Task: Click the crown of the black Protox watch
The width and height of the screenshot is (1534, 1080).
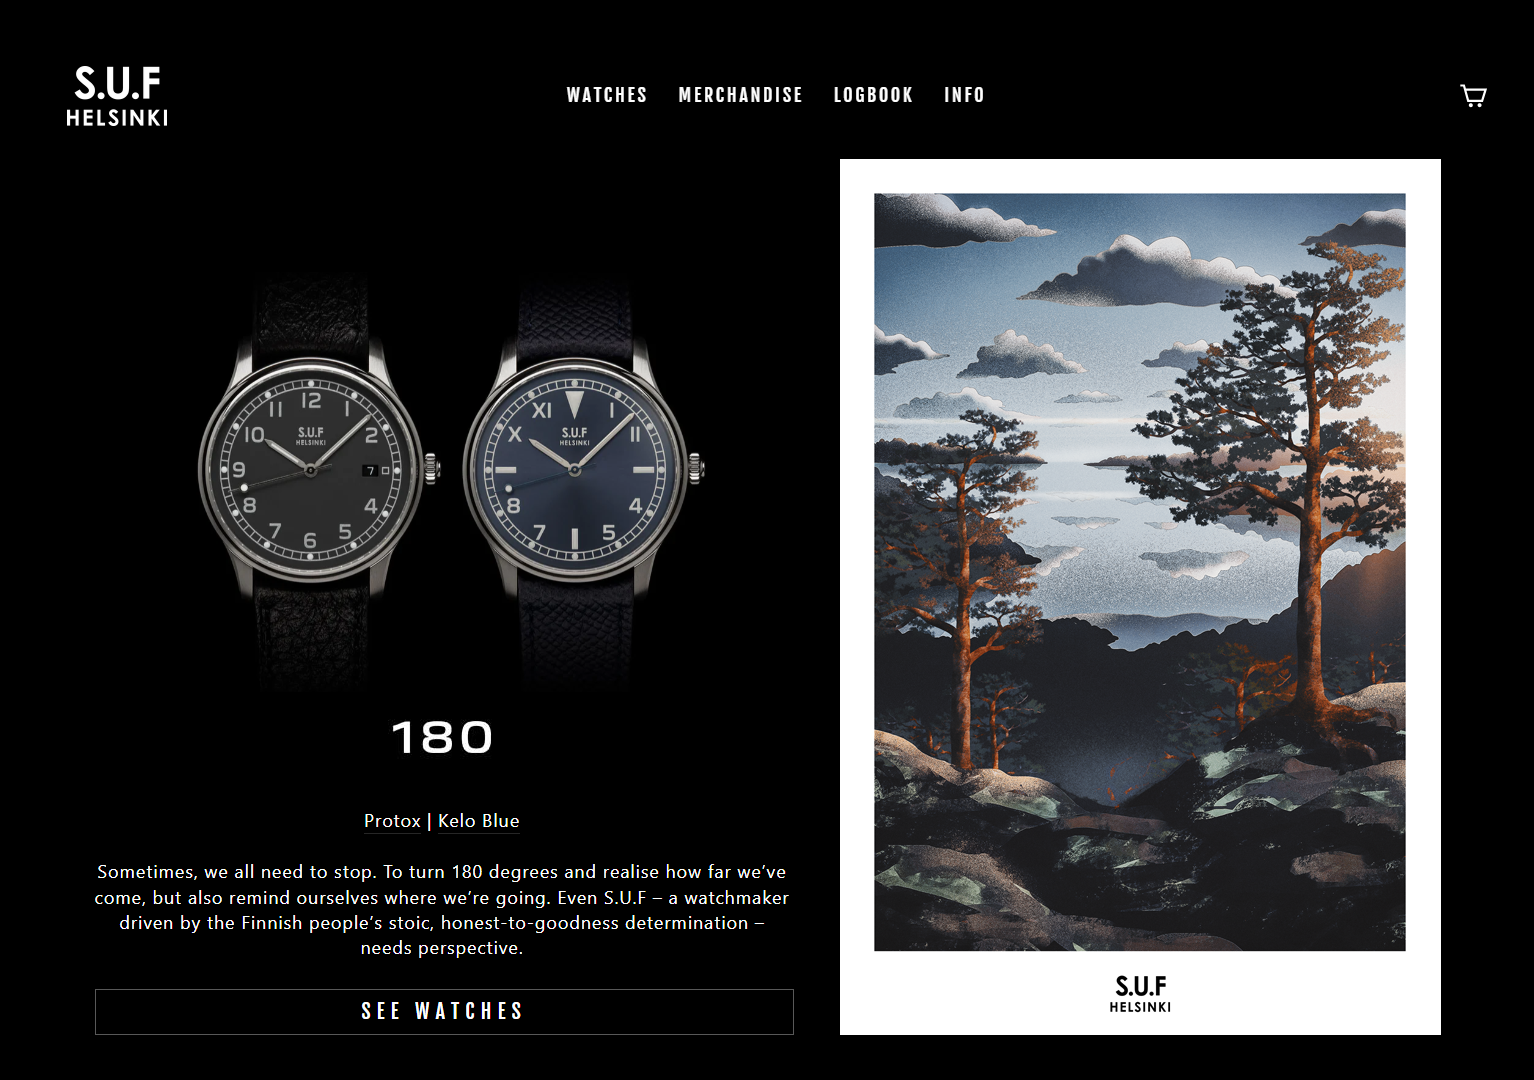Action: tap(432, 468)
